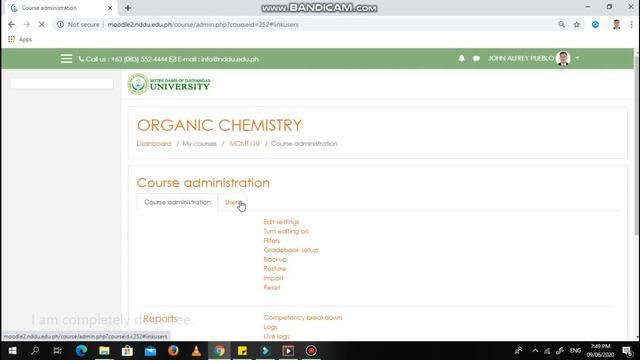Open Microsoft Store from the taskbar
Image resolution: width=640 pixels, height=360 pixels.
(127, 351)
